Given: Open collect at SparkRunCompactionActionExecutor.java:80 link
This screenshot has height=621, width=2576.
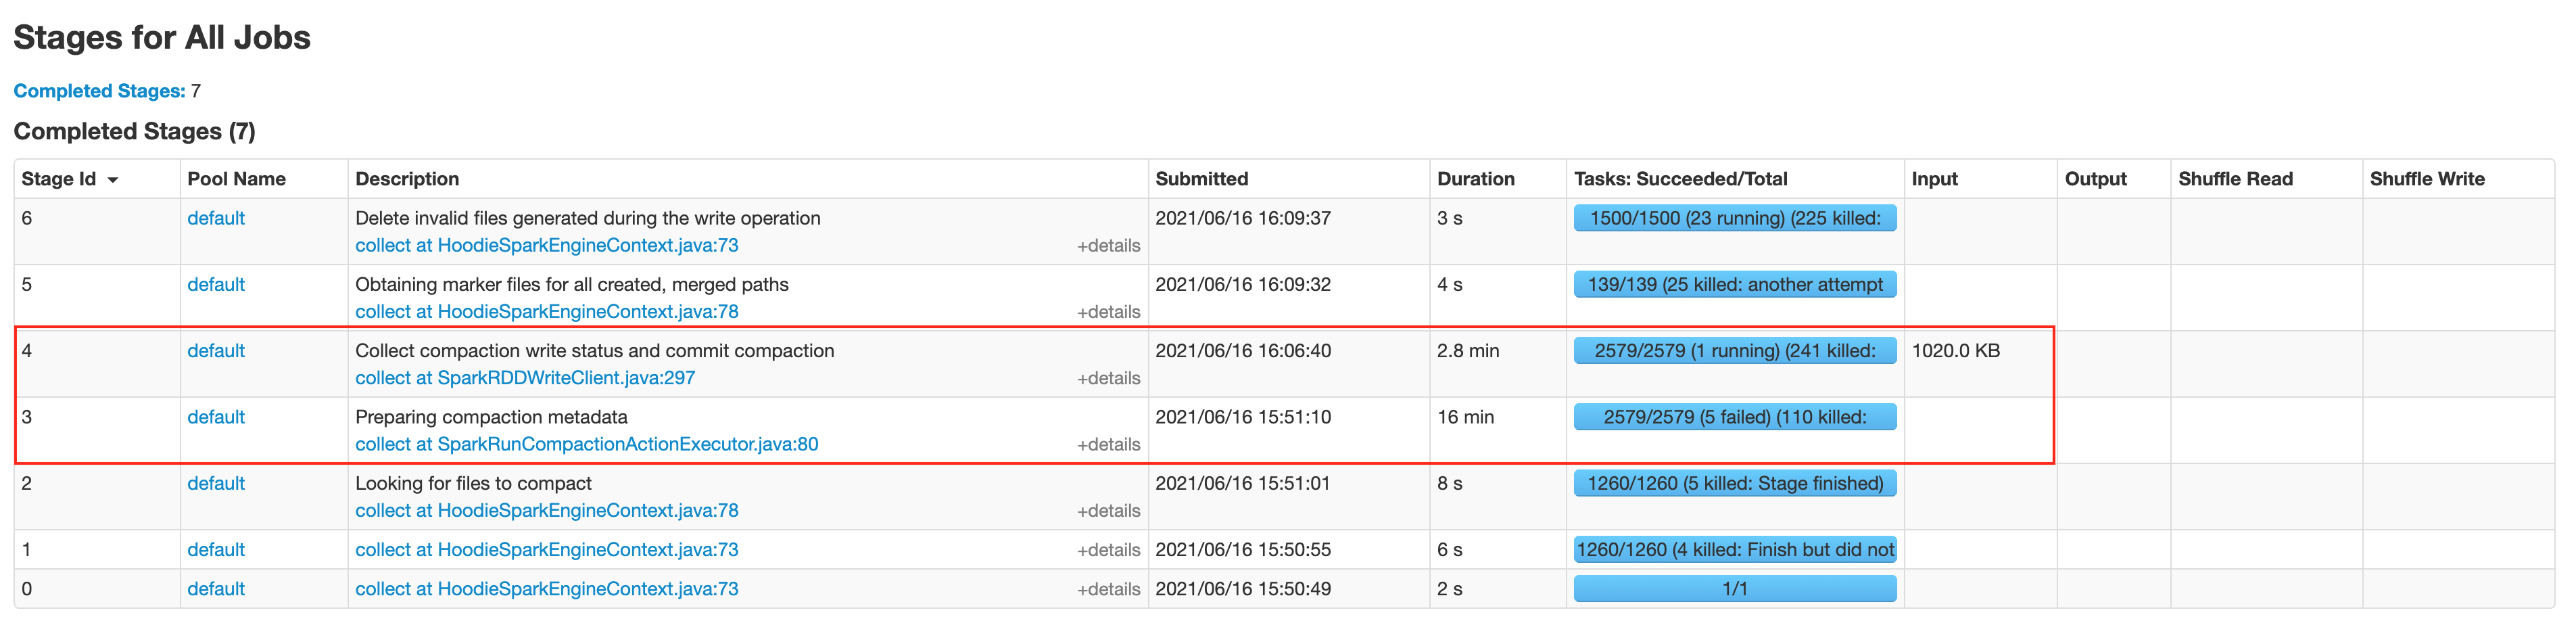Looking at the screenshot, I should 586,444.
